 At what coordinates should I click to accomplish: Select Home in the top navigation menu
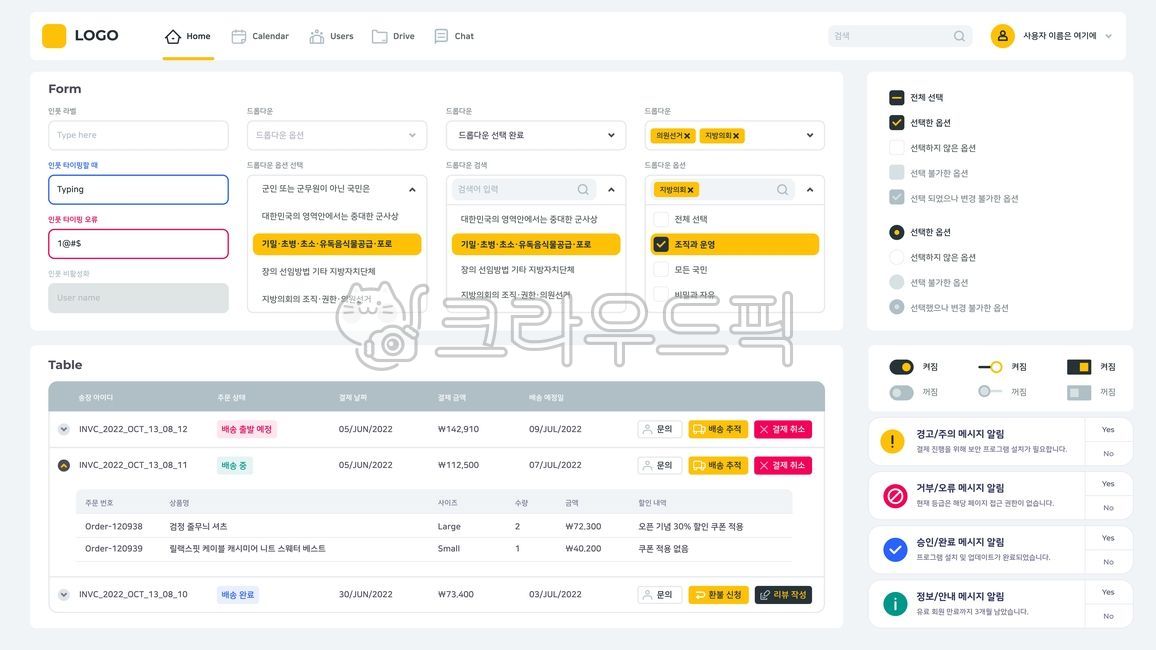pos(188,35)
